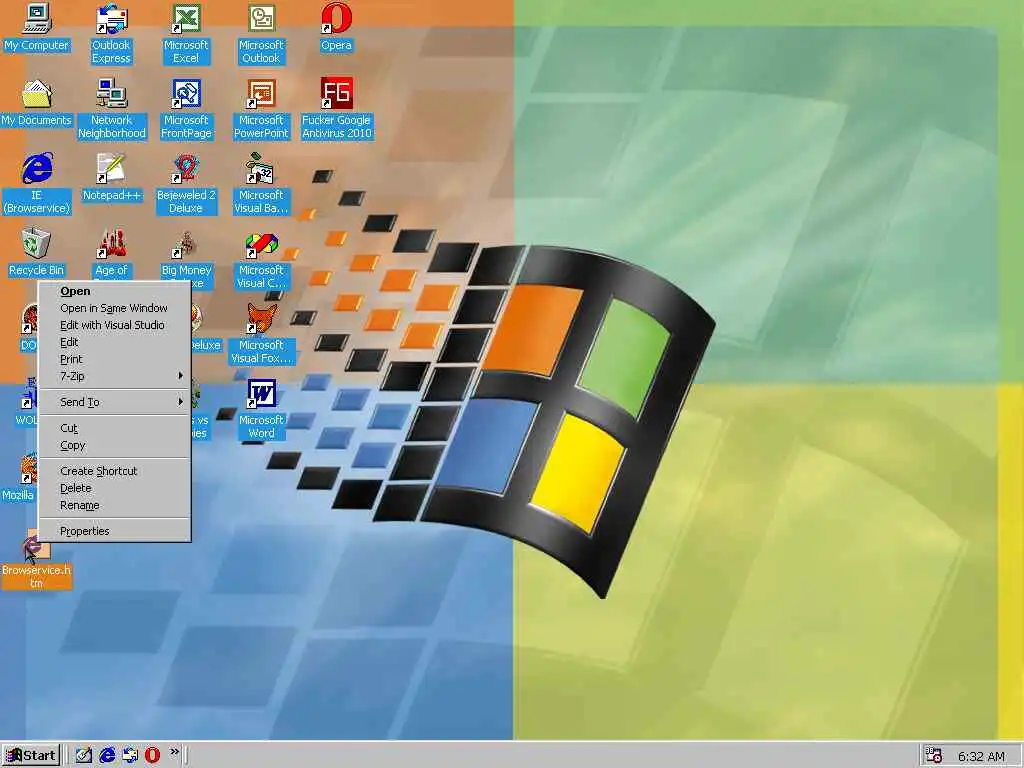Expand the Quick Launch overflow chevron

coord(174,752)
